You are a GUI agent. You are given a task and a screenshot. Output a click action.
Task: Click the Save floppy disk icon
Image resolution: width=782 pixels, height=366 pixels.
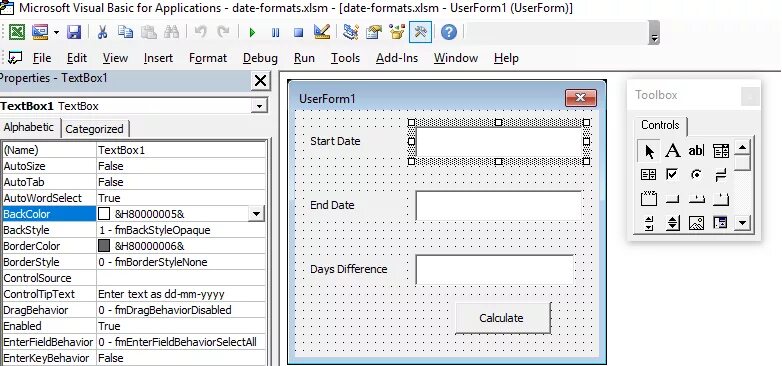point(74,32)
